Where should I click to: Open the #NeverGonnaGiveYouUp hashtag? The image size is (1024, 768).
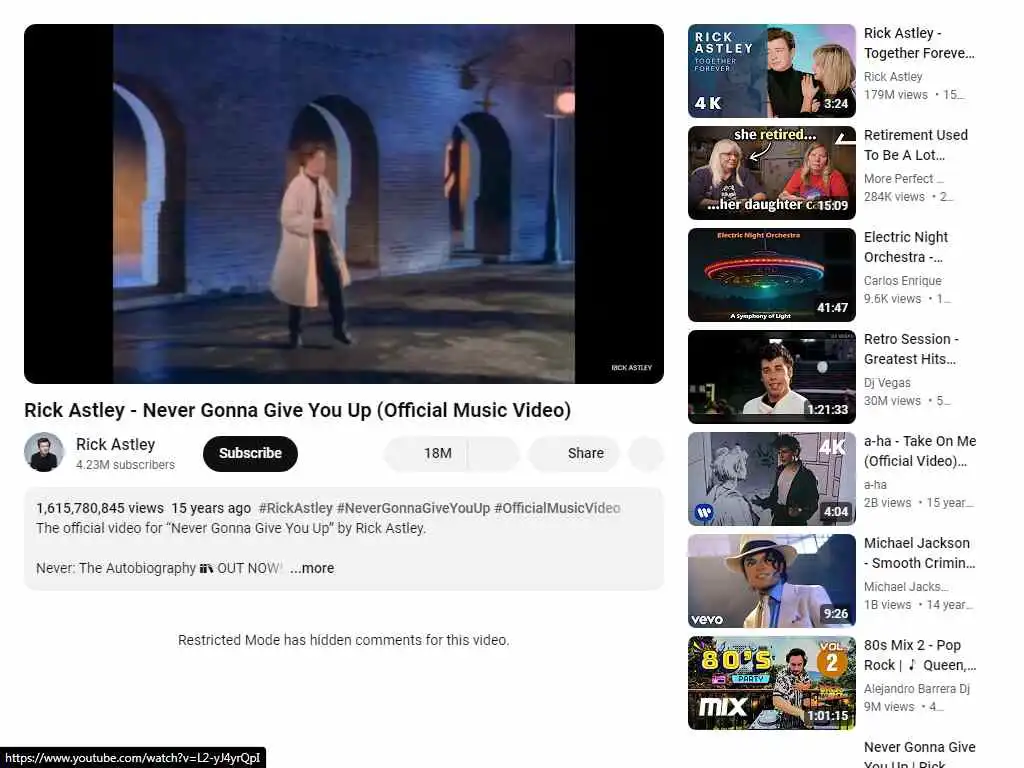click(413, 508)
